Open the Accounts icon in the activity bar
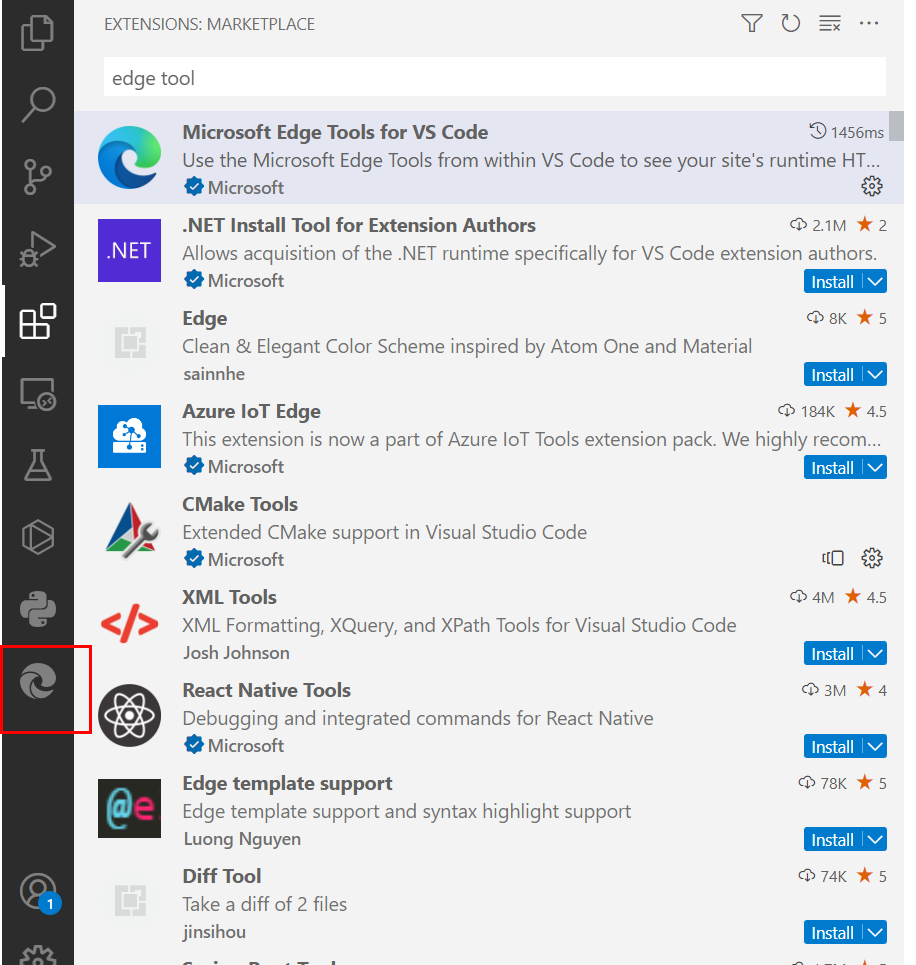Image resolution: width=916 pixels, height=965 pixels. click(x=37, y=893)
